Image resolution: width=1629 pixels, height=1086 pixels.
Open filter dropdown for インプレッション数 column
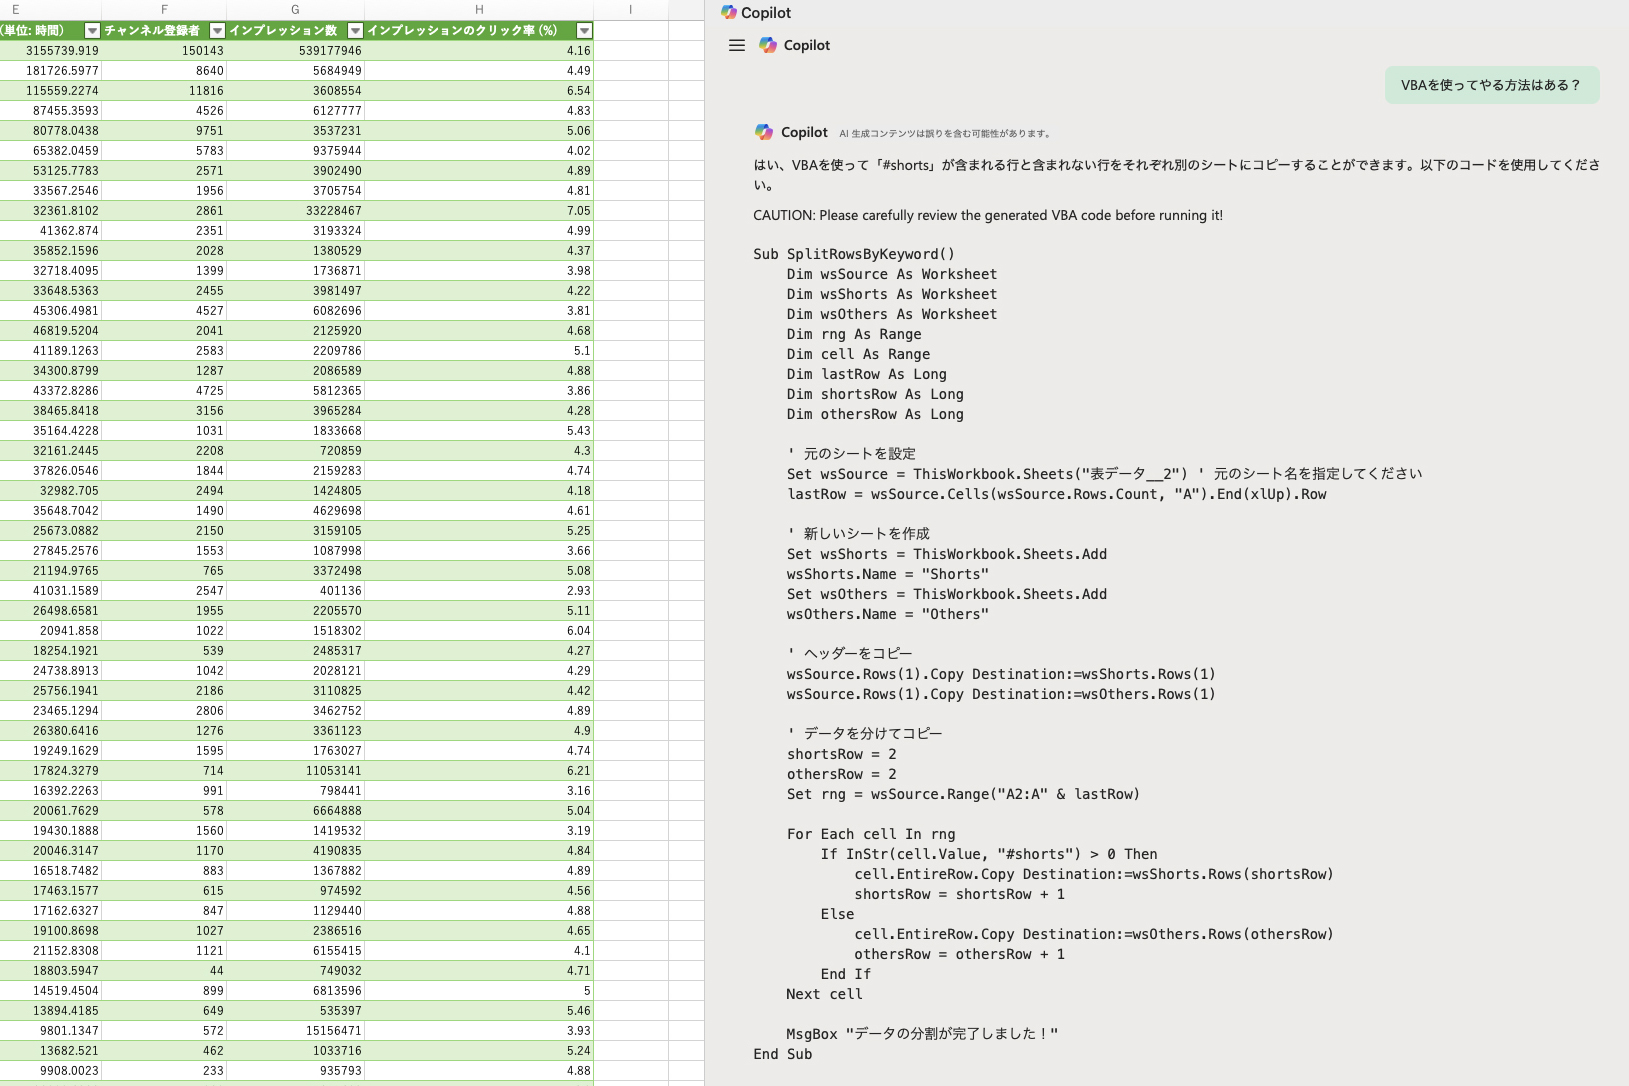pos(355,31)
